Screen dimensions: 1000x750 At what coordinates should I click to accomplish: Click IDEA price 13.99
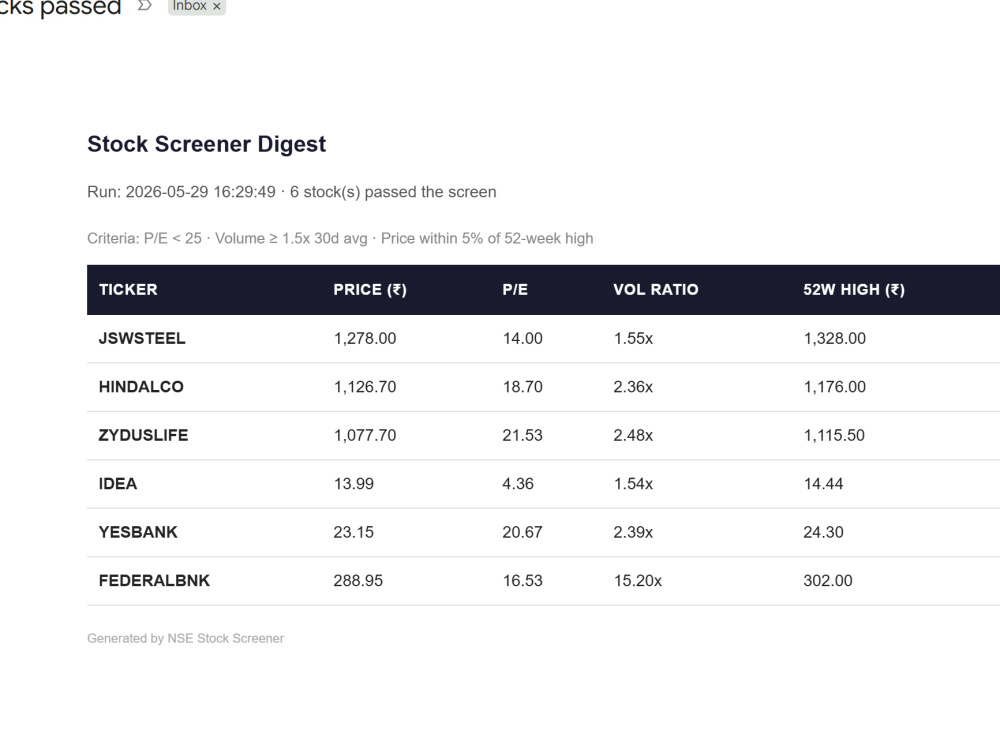pyautogui.click(x=354, y=484)
